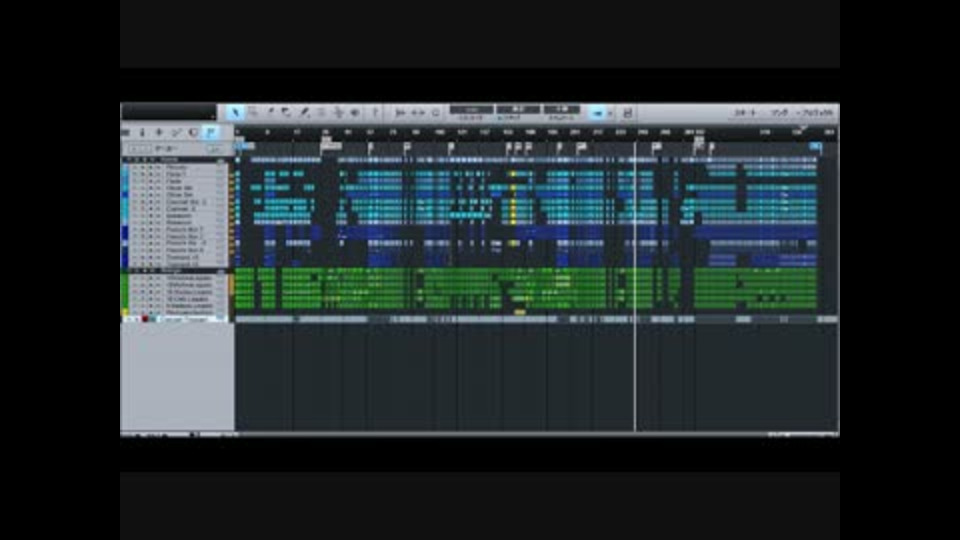Select the Range tool
Screen dimensions: 960x540
tap(252, 113)
